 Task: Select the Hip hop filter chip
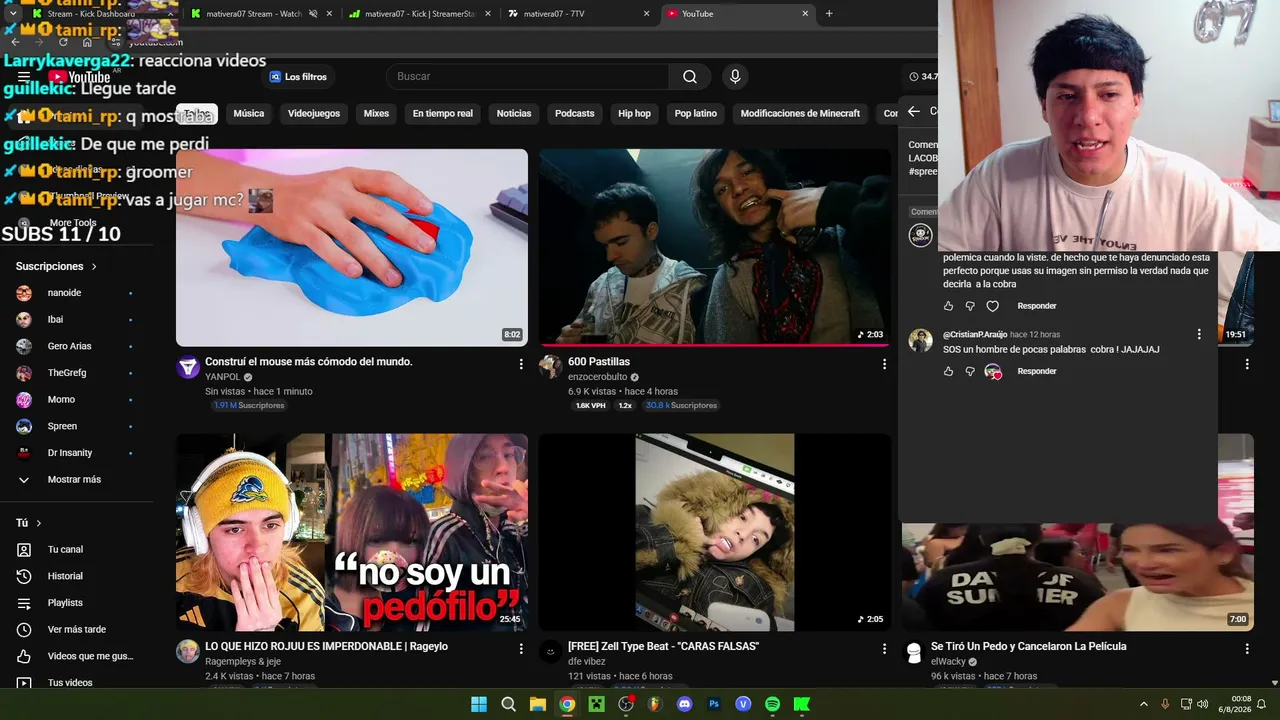pos(634,114)
